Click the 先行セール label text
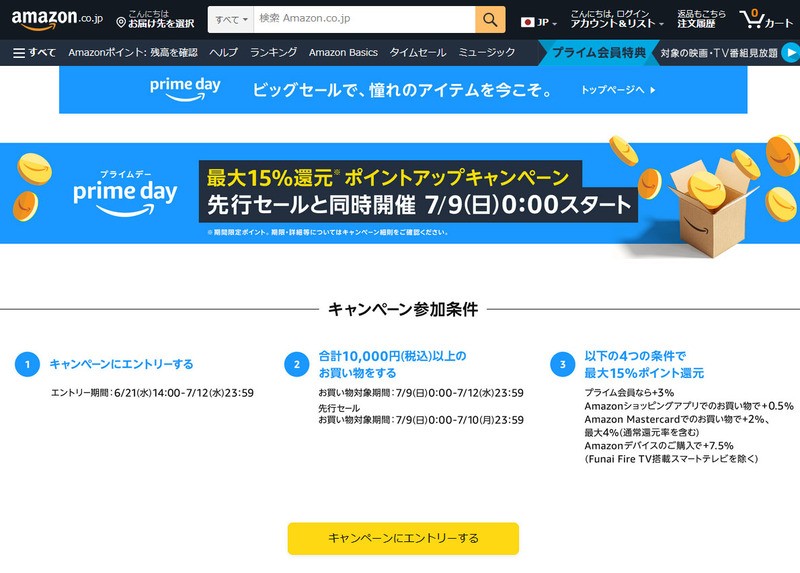Screen dimensions: 800x573 coord(339,408)
